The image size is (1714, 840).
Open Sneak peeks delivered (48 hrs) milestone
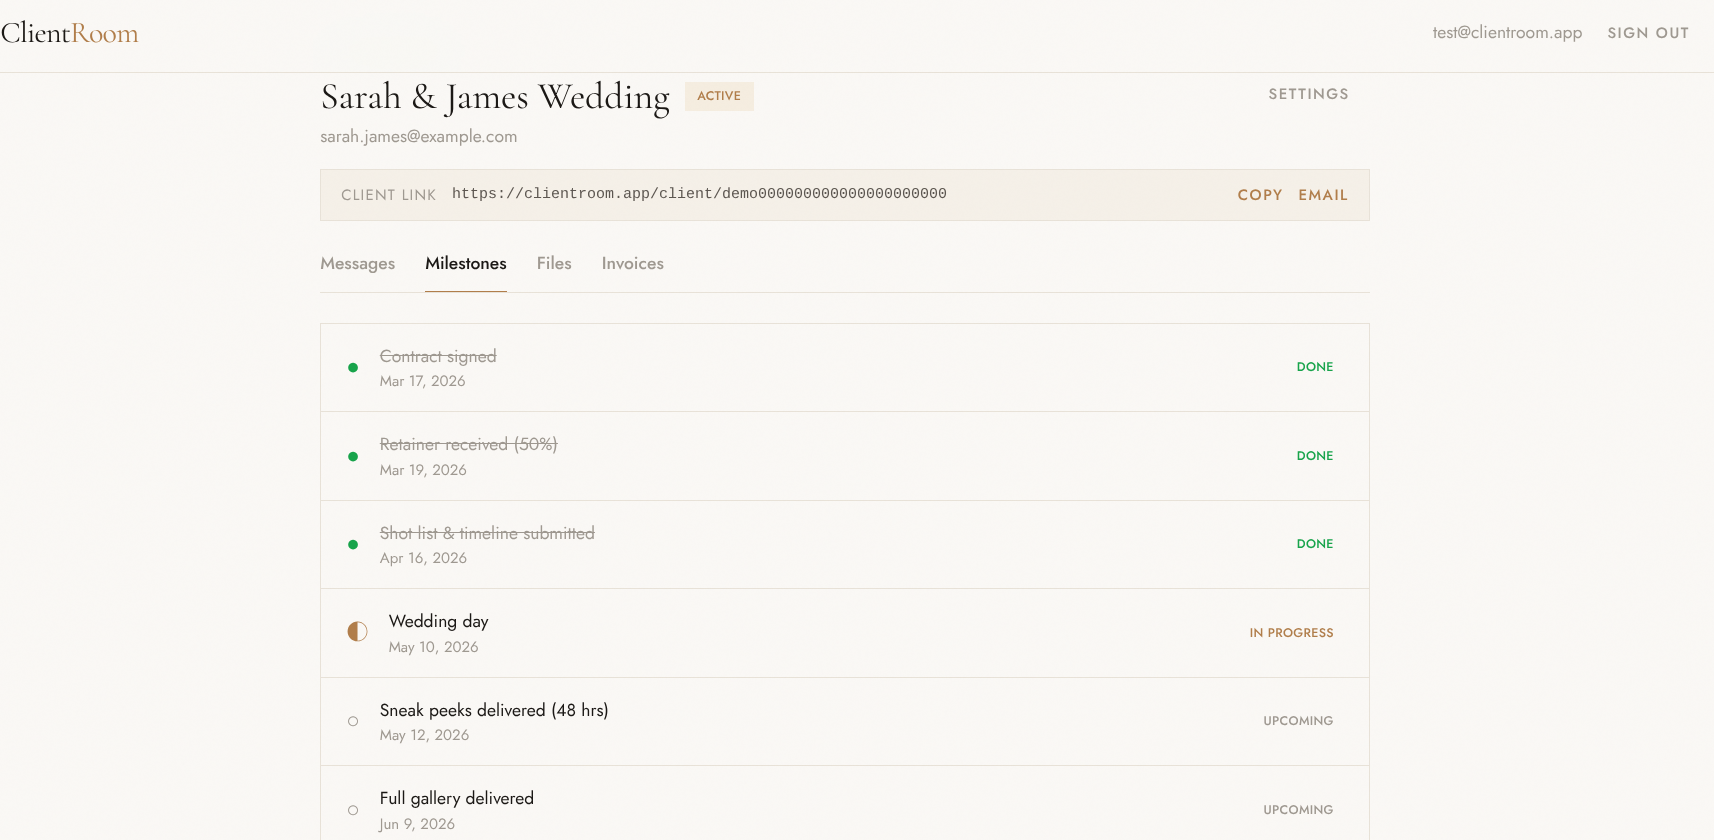(494, 711)
